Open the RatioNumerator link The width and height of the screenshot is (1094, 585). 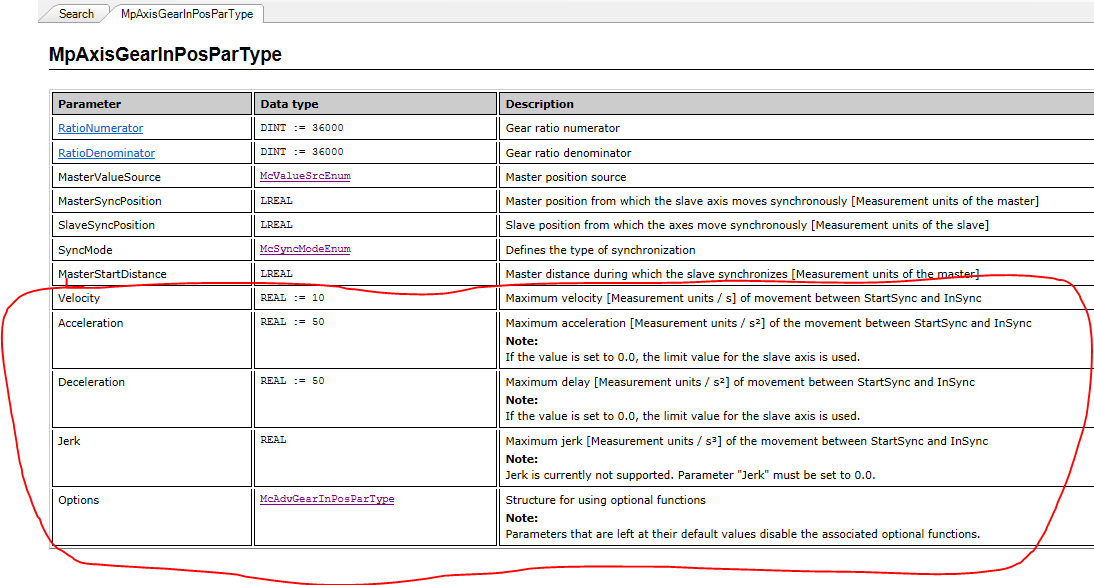100,128
